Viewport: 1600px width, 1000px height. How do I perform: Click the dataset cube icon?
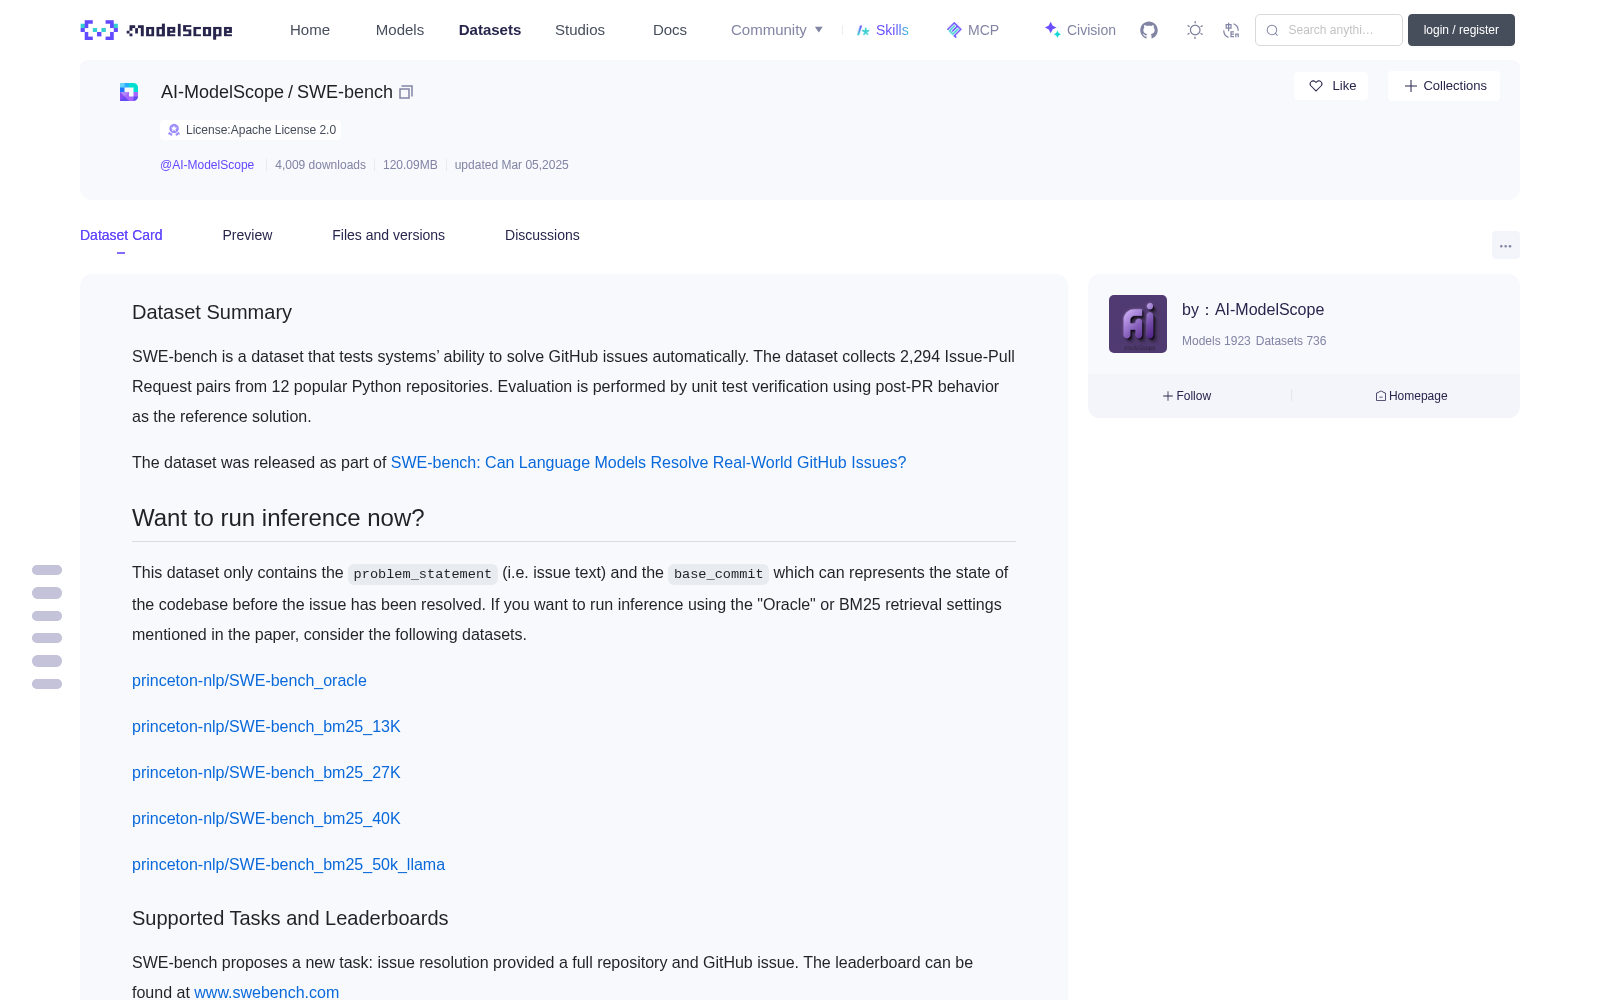click(129, 92)
